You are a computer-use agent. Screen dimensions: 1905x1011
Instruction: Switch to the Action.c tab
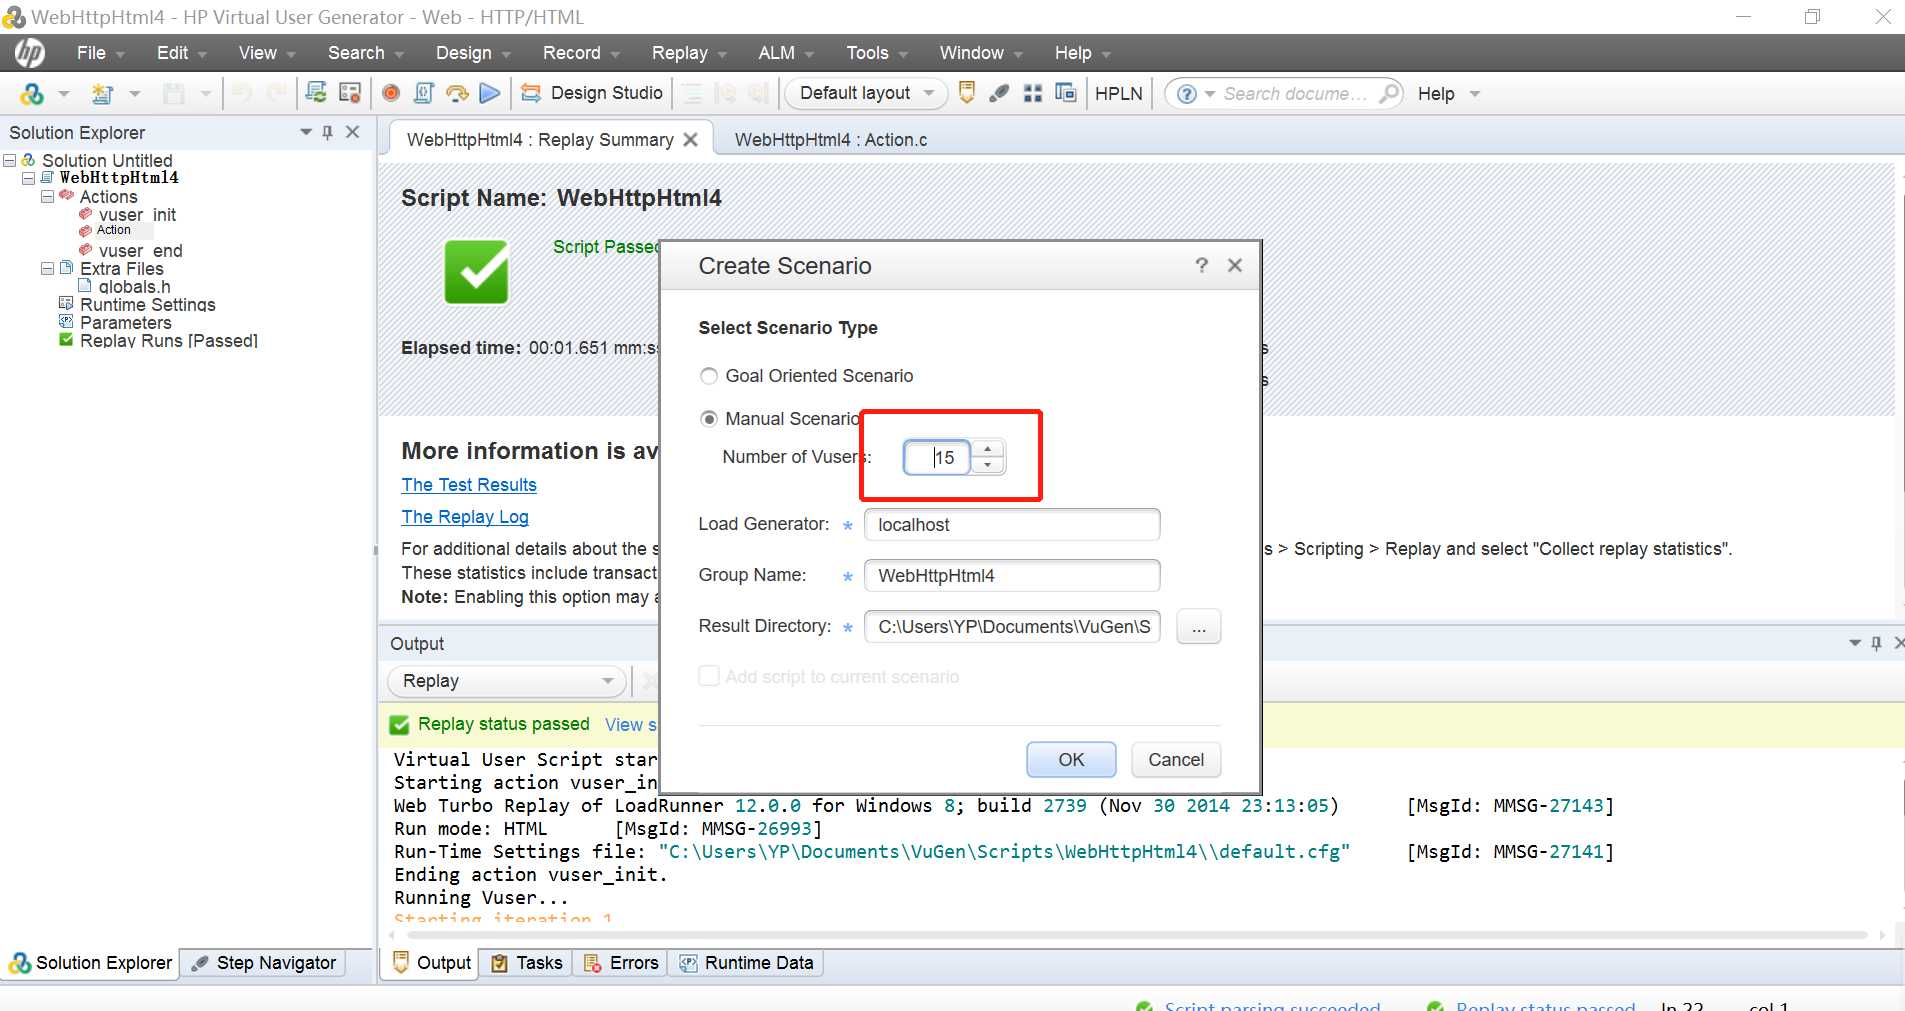pos(831,140)
